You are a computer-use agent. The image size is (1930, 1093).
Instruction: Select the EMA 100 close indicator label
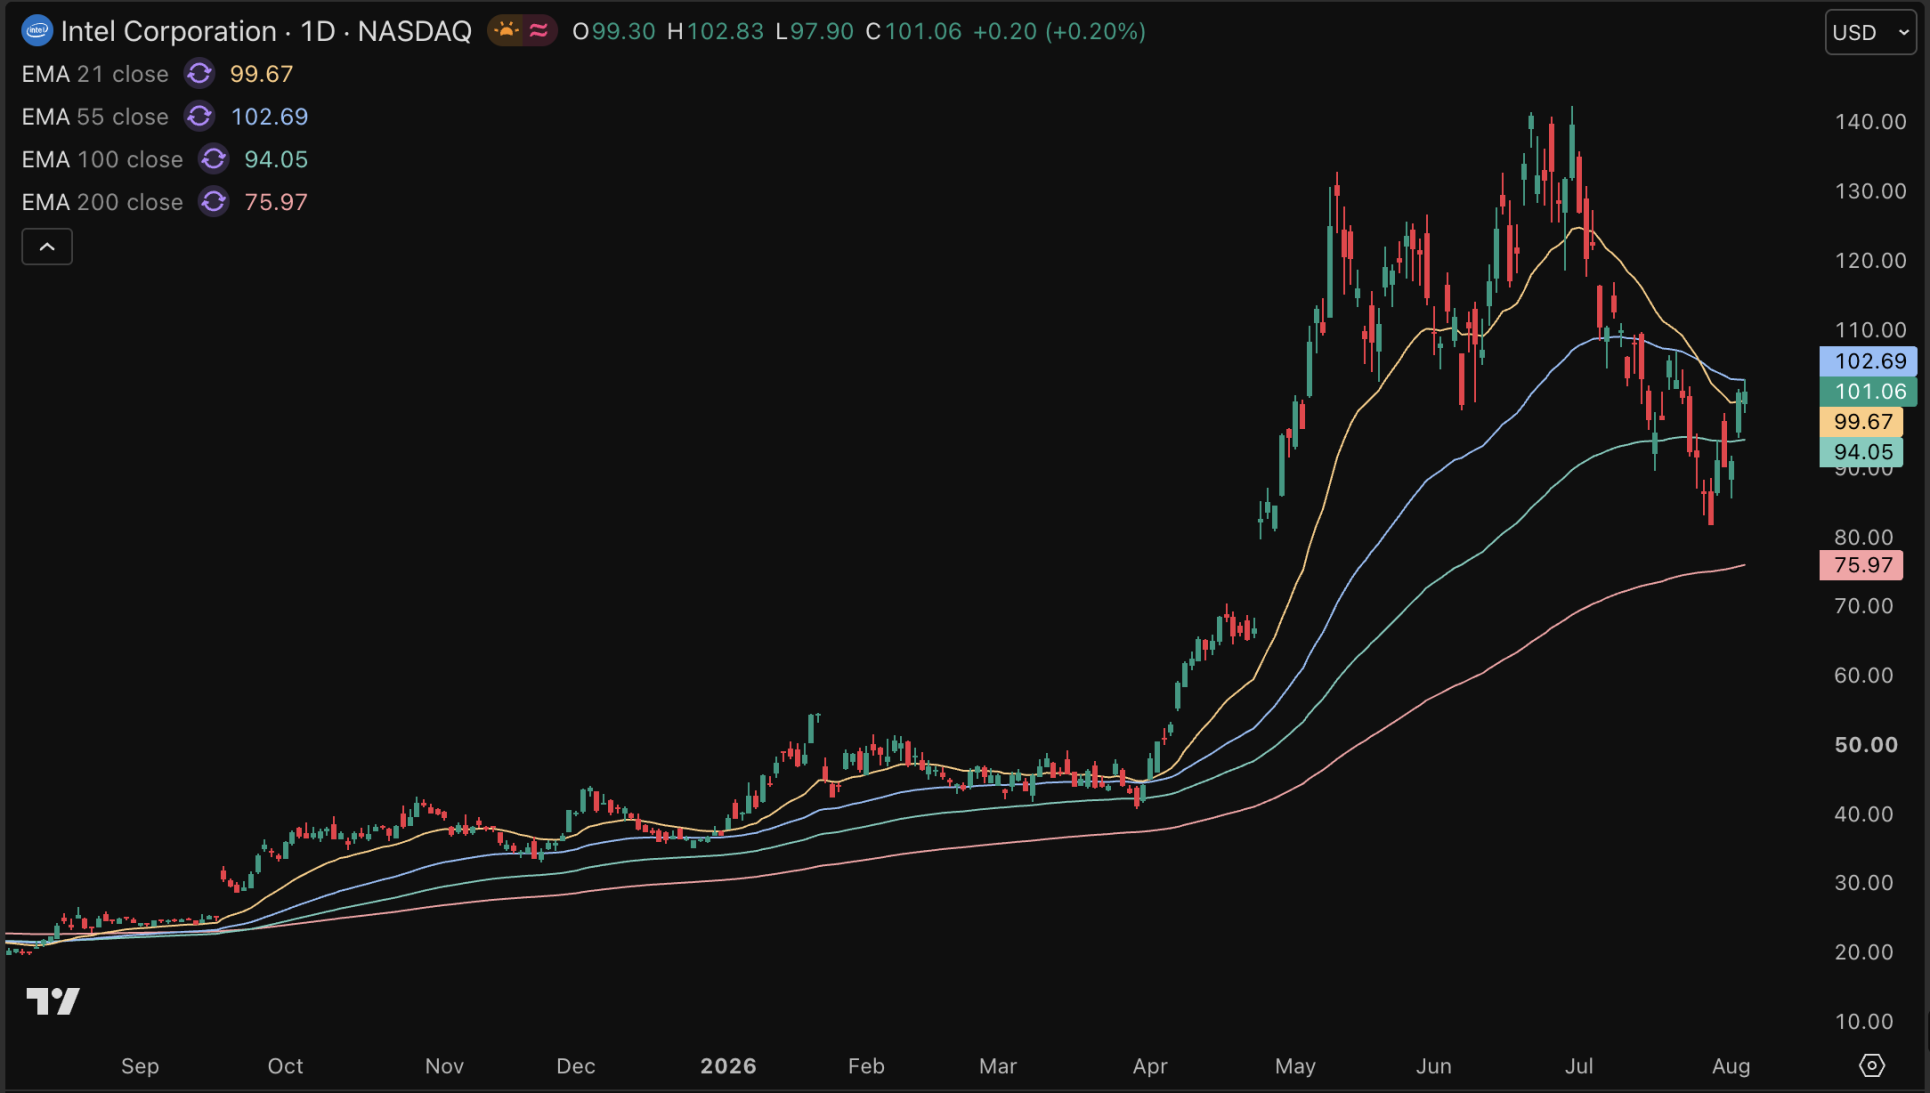point(102,159)
